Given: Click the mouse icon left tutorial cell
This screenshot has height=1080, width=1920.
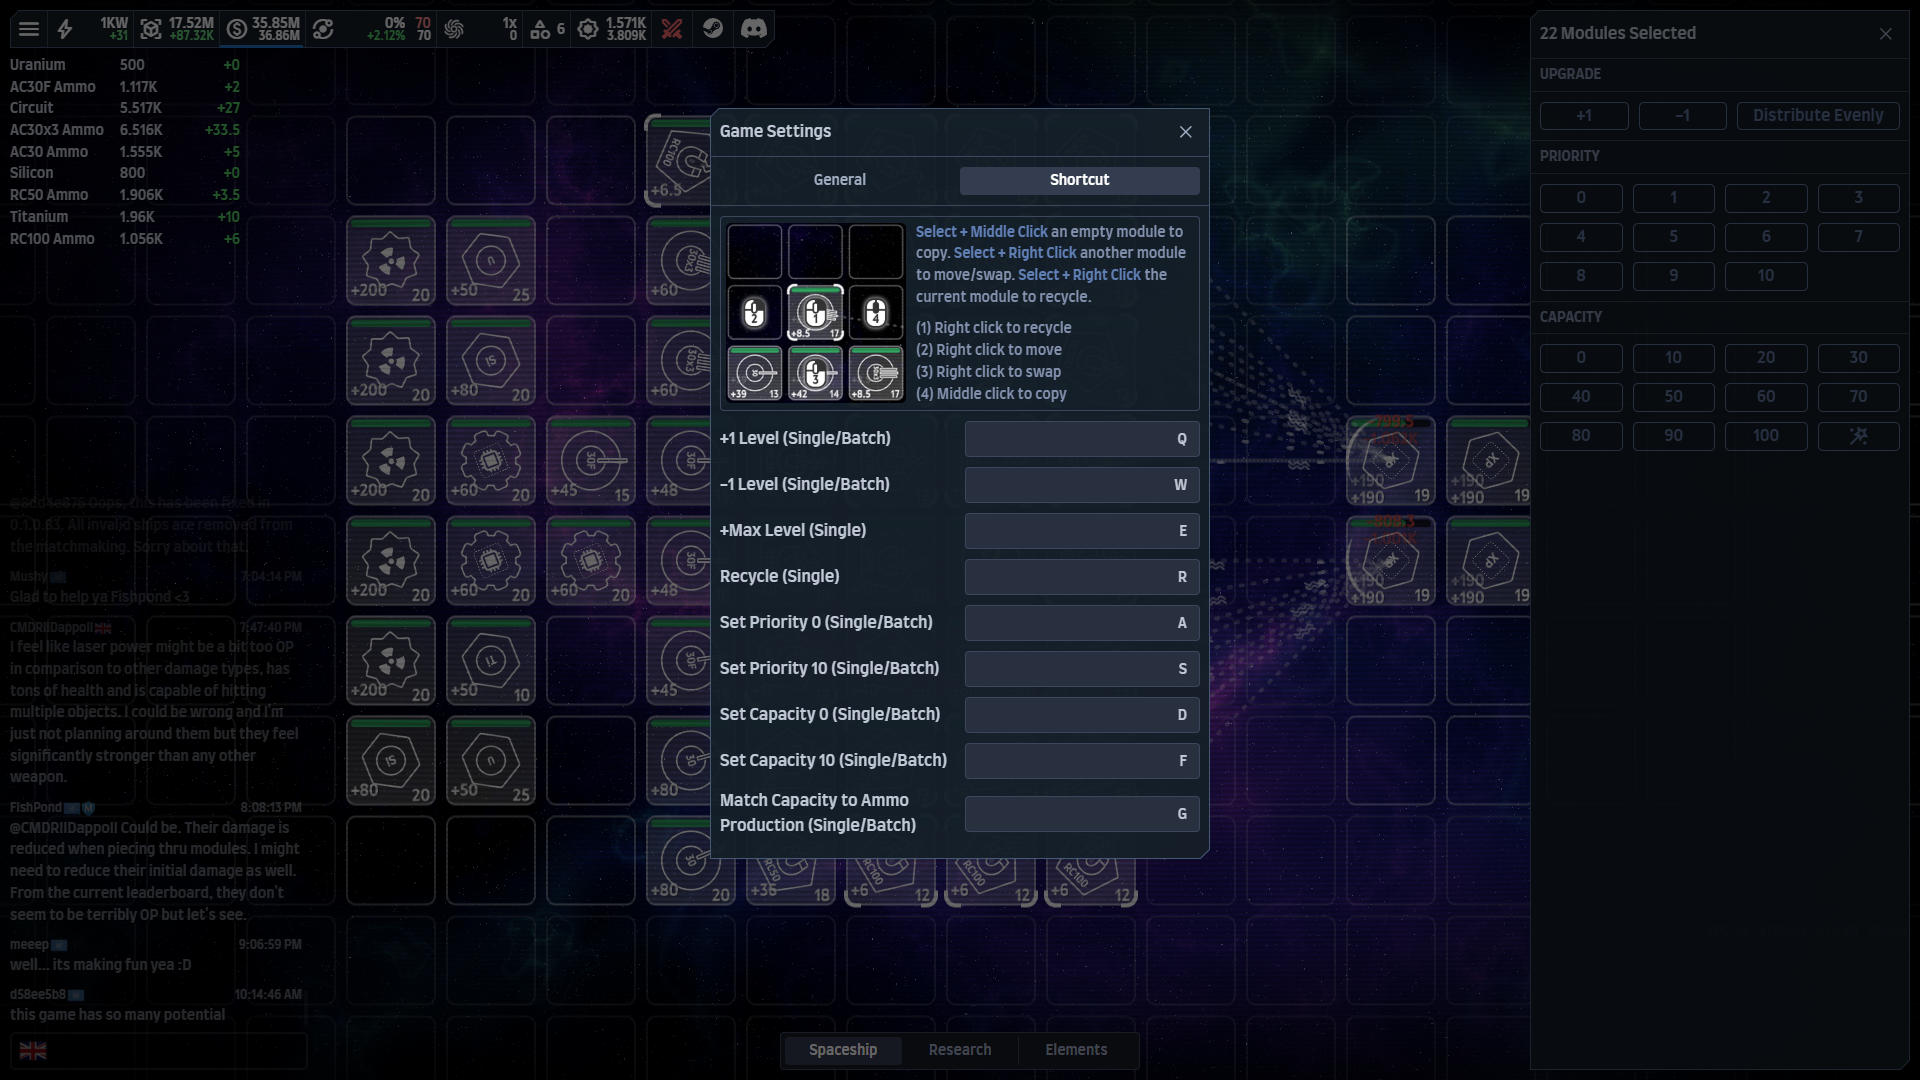Looking at the screenshot, I should click(755, 313).
